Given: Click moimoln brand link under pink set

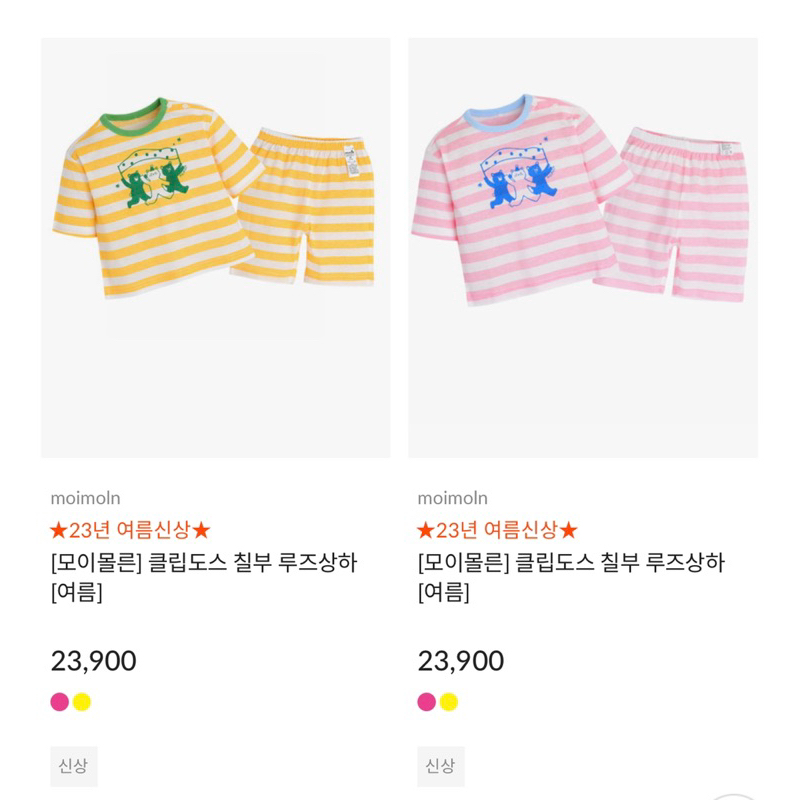Looking at the screenshot, I should (452, 498).
